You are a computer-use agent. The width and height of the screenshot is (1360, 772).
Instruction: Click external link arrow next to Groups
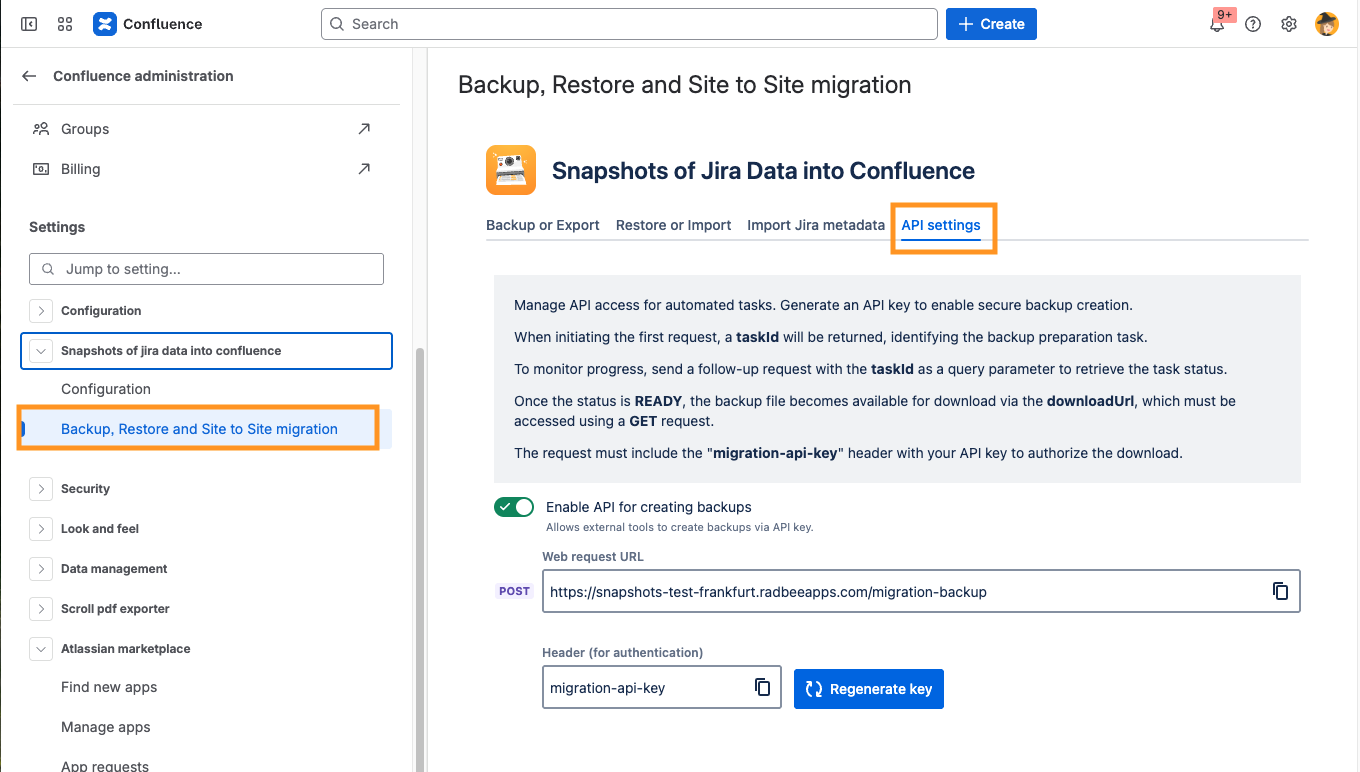click(x=364, y=129)
